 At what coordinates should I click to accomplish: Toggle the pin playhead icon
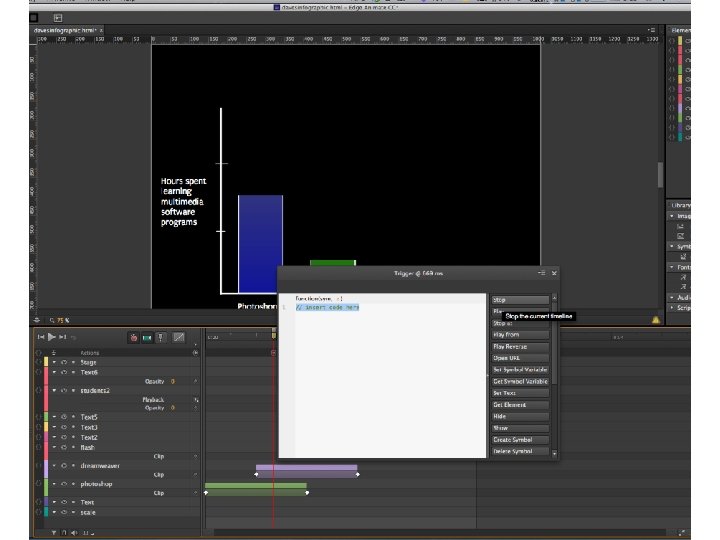point(160,338)
